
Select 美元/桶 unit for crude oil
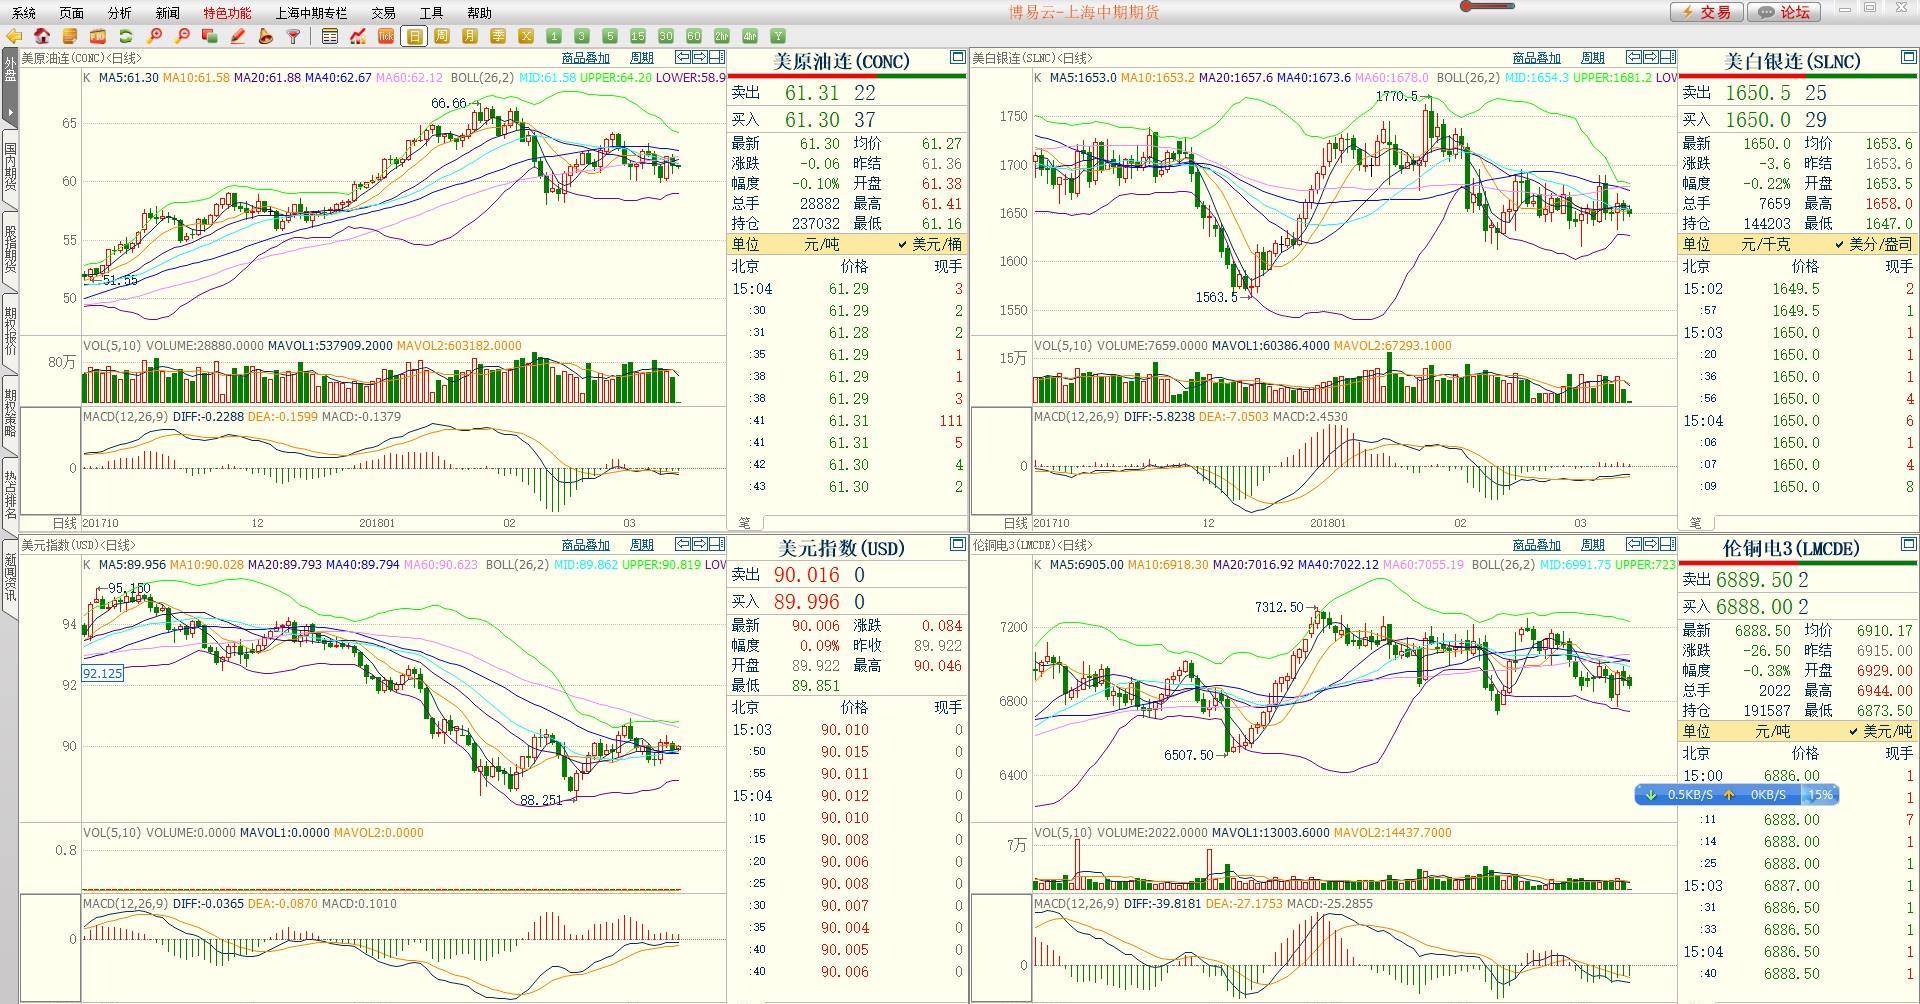click(930, 245)
